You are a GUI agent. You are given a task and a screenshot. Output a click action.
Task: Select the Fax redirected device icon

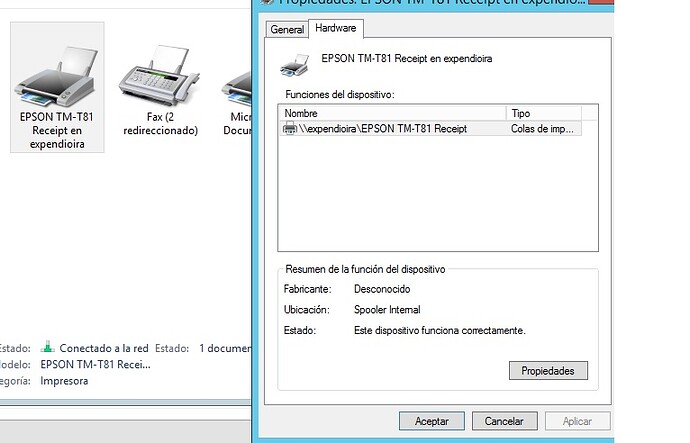pyautogui.click(x=159, y=75)
